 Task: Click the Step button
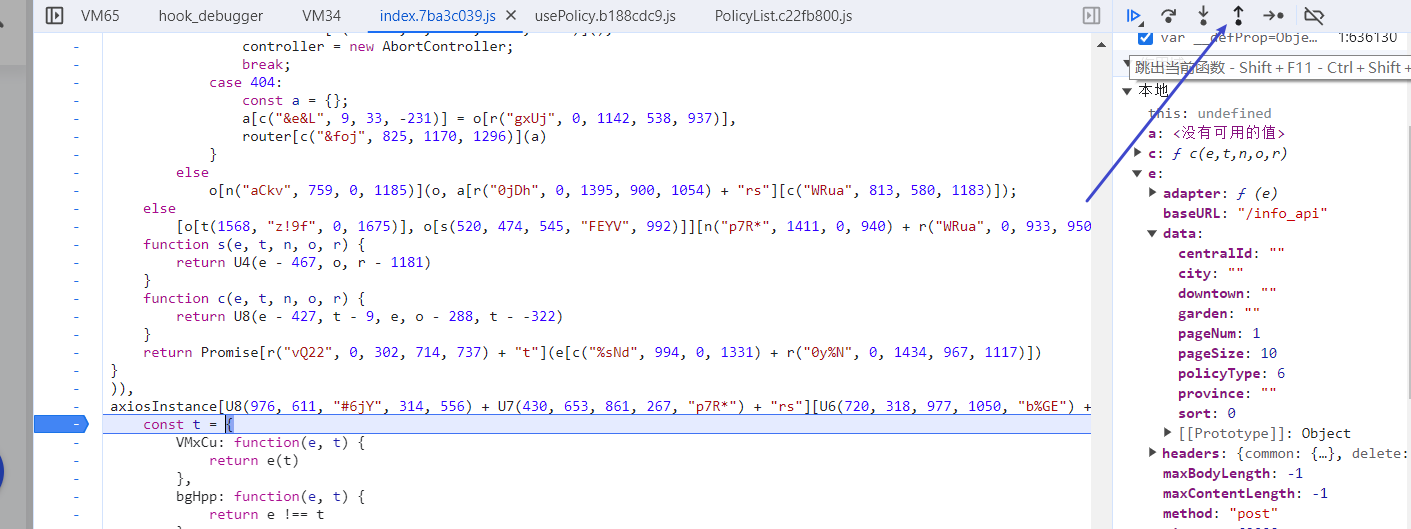1273,16
